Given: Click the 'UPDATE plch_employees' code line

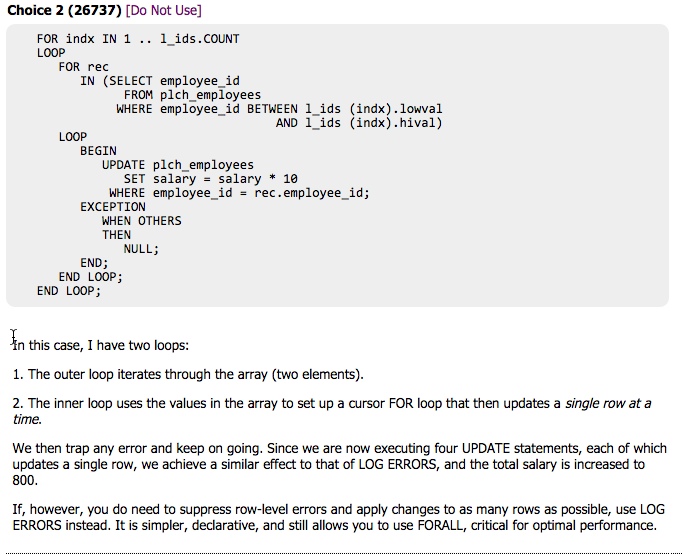Looking at the screenshot, I should coord(177,165).
